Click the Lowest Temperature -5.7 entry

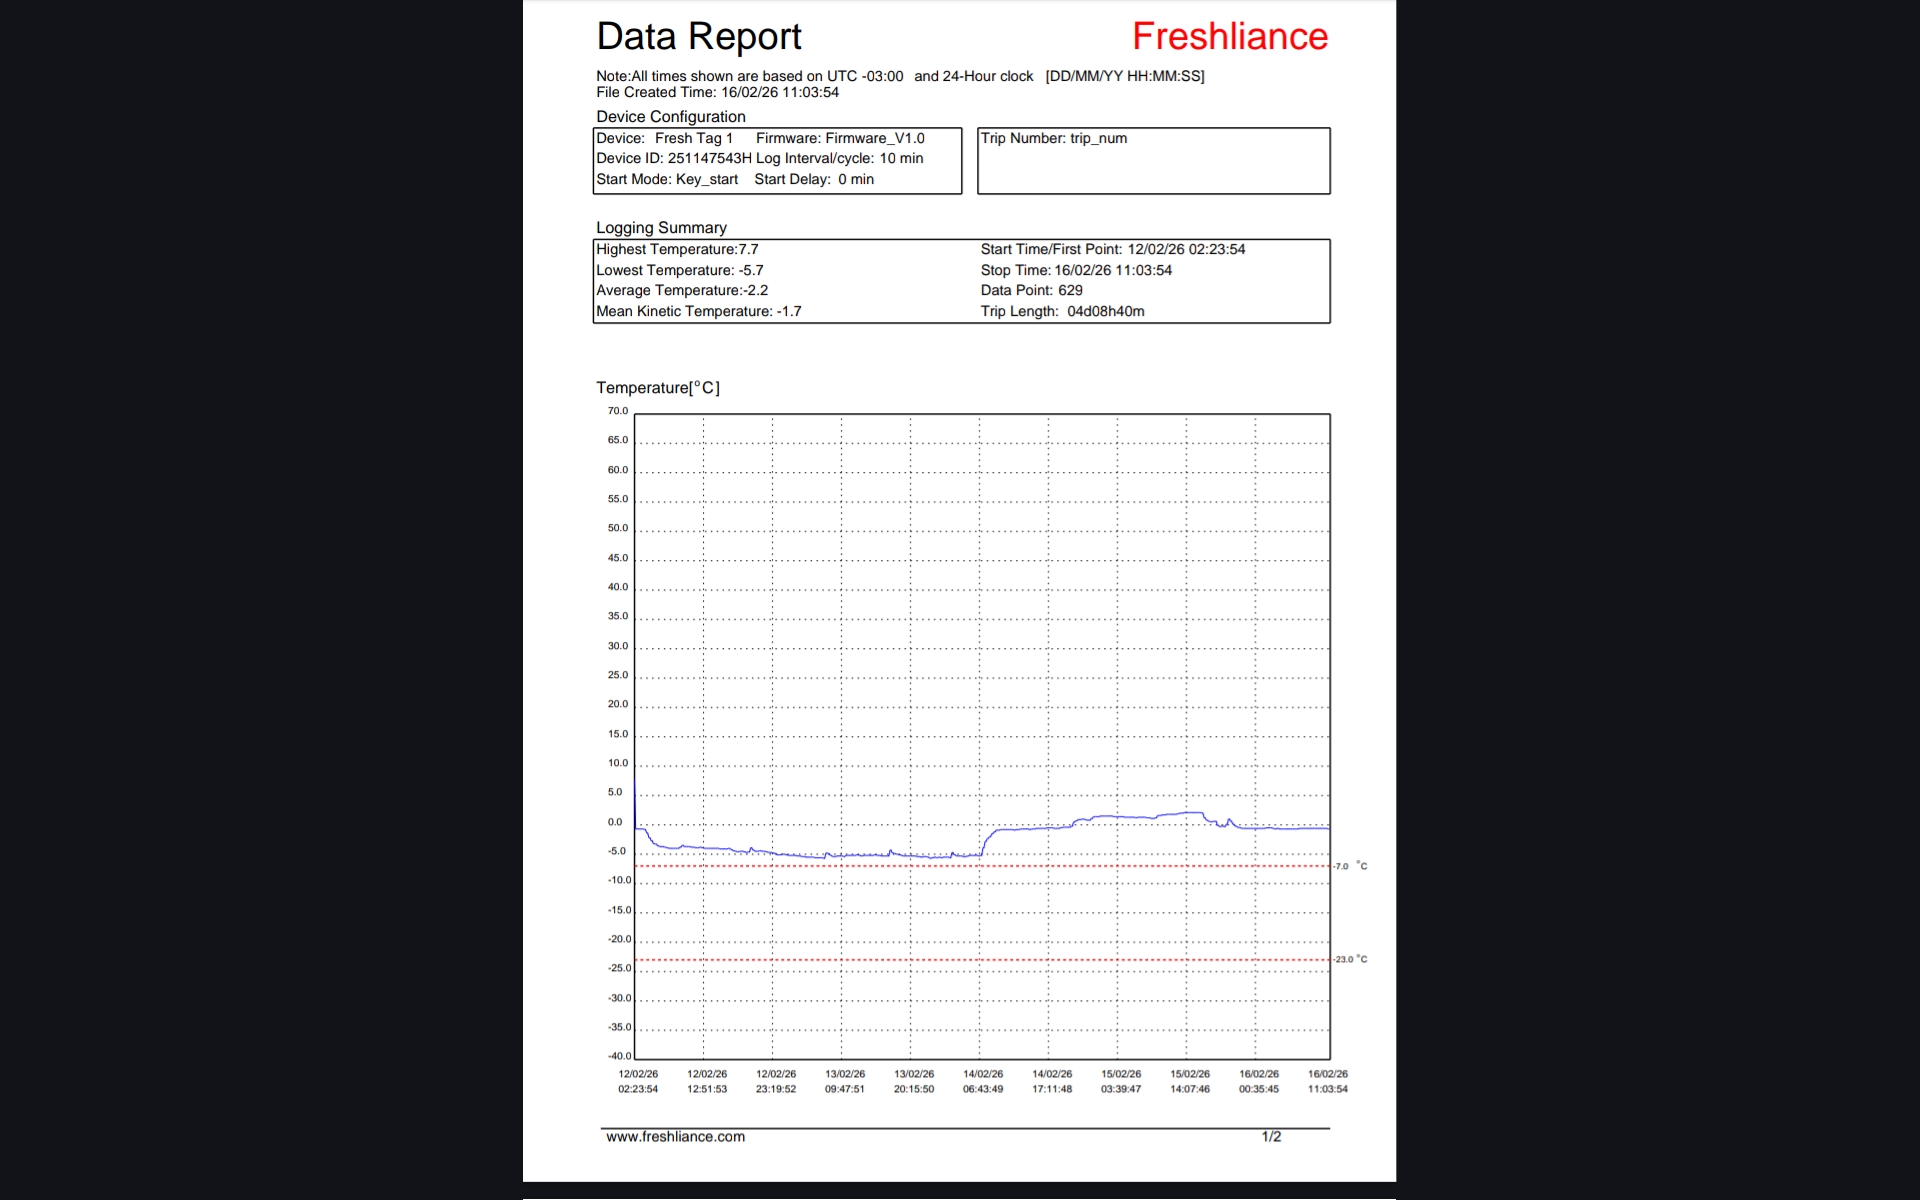(x=679, y=270)
